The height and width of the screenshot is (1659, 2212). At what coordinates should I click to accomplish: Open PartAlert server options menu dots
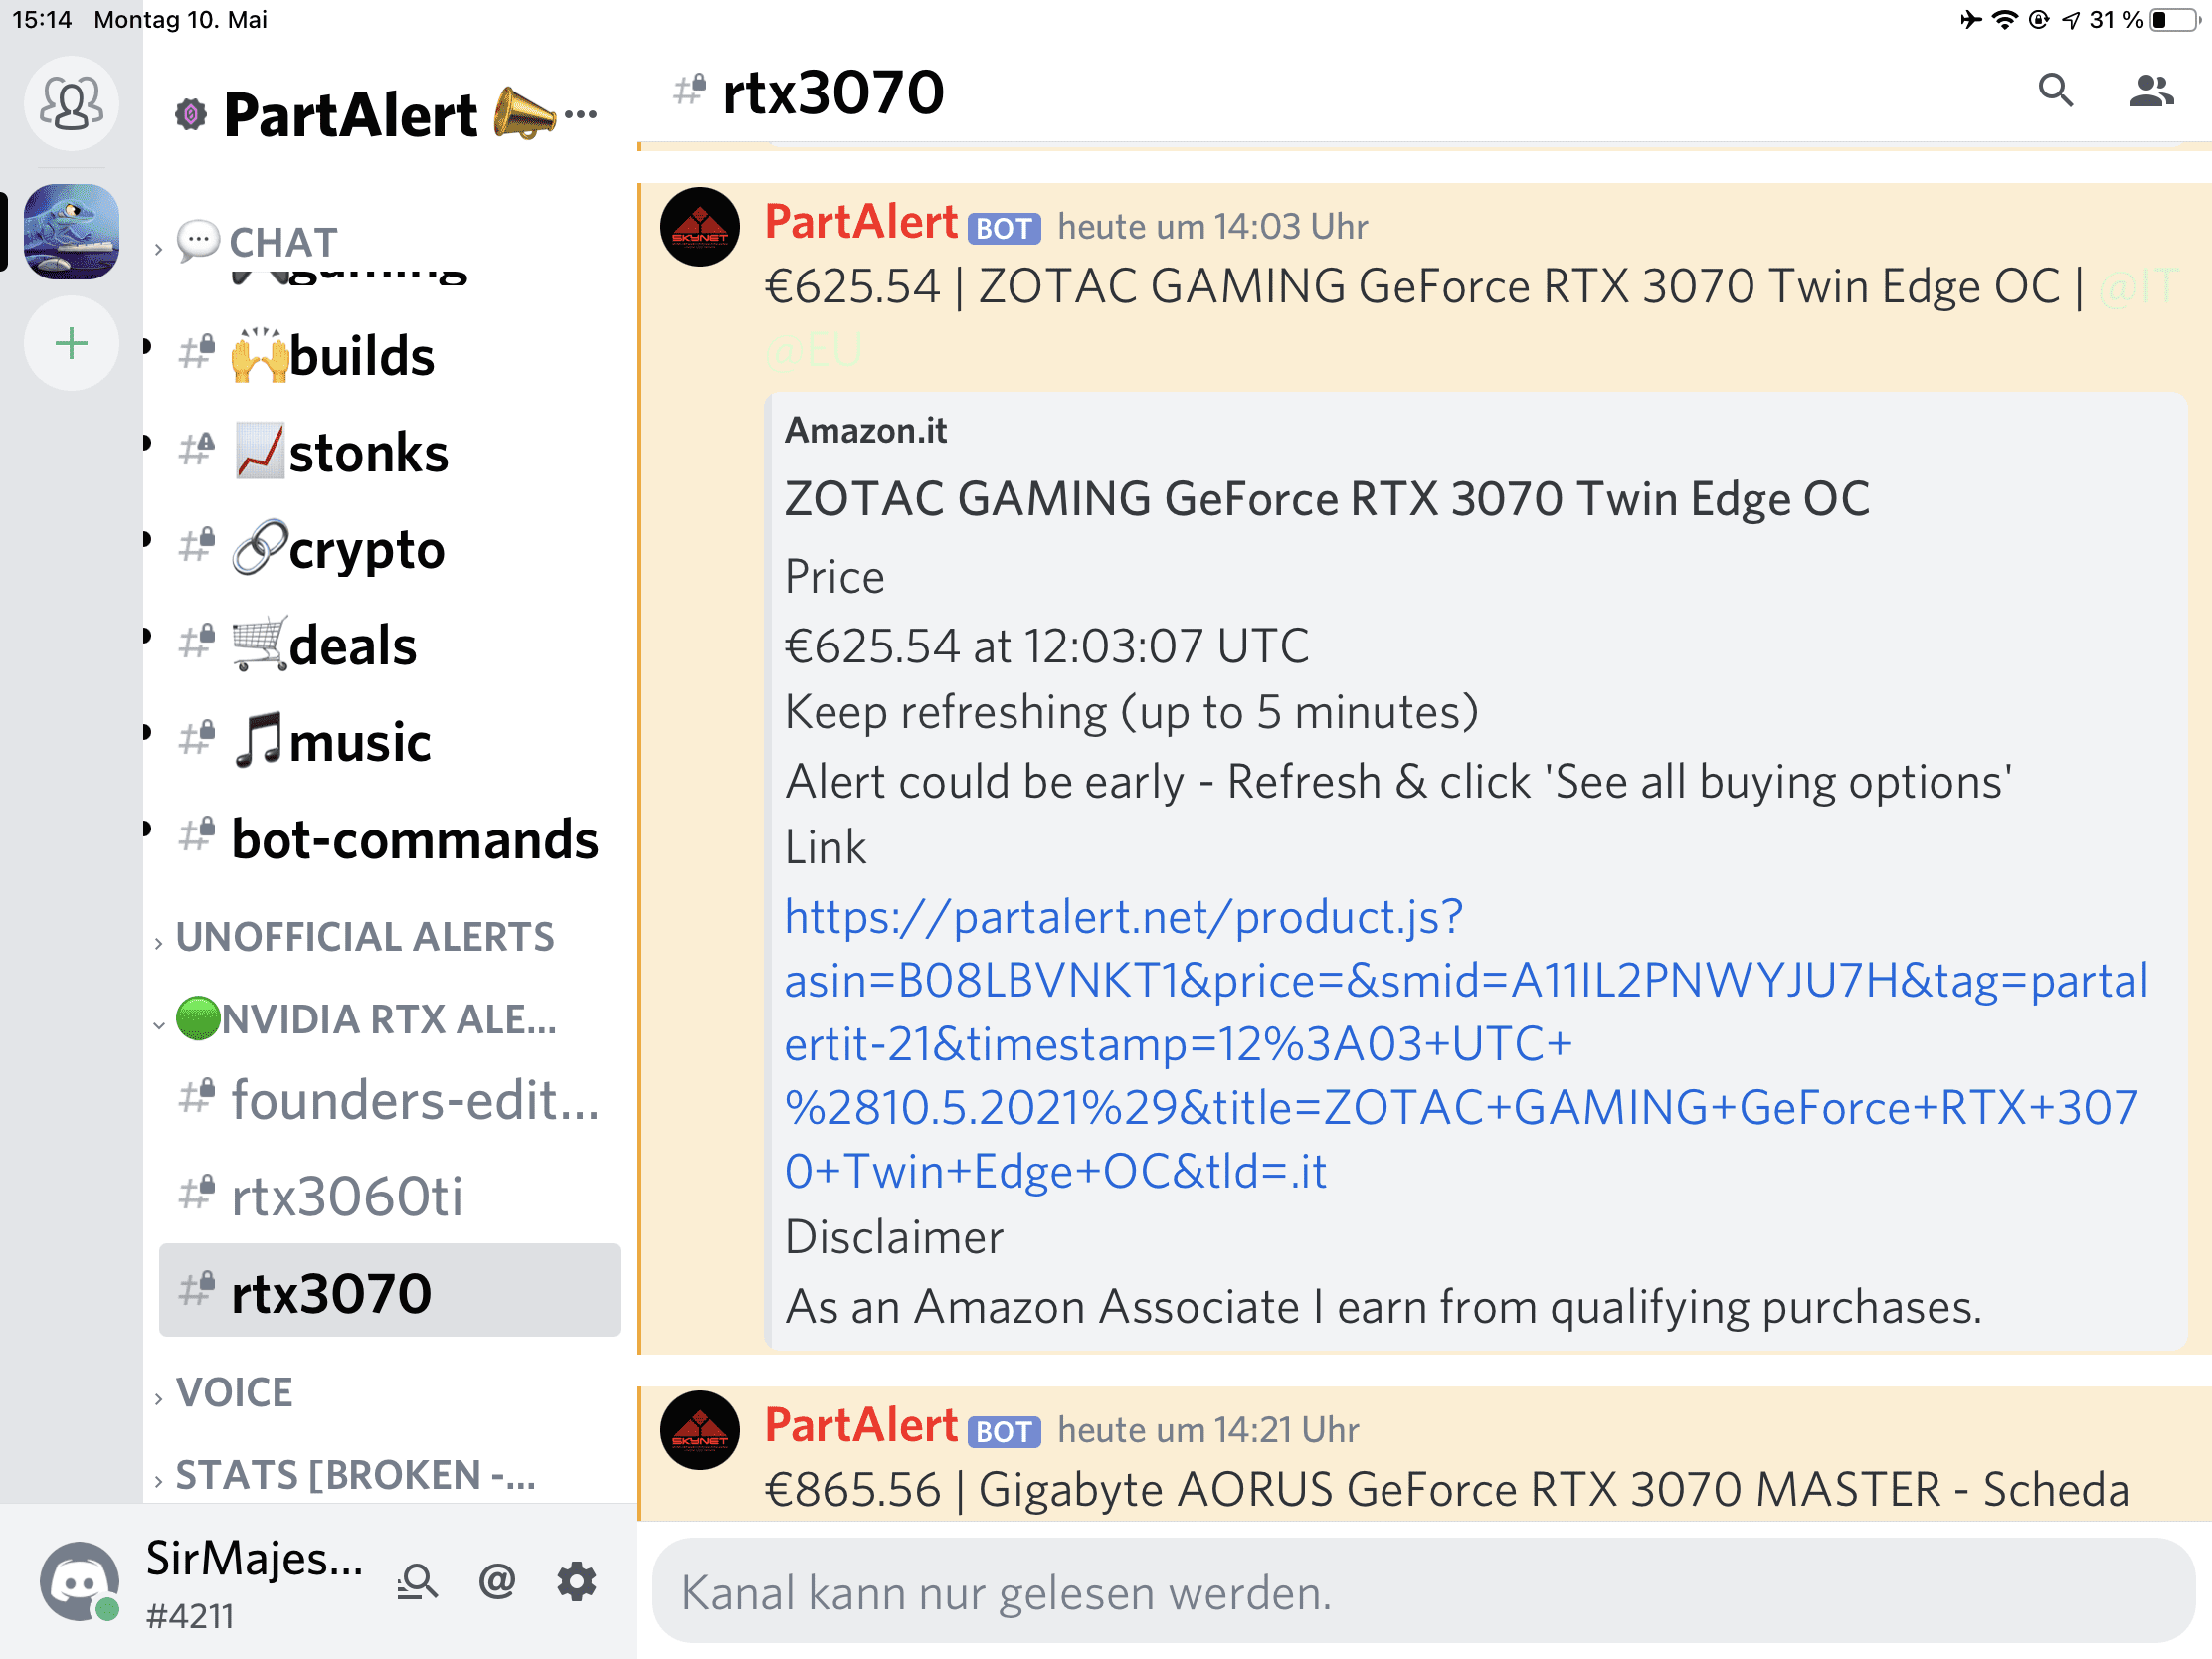[x=581, y=114]
